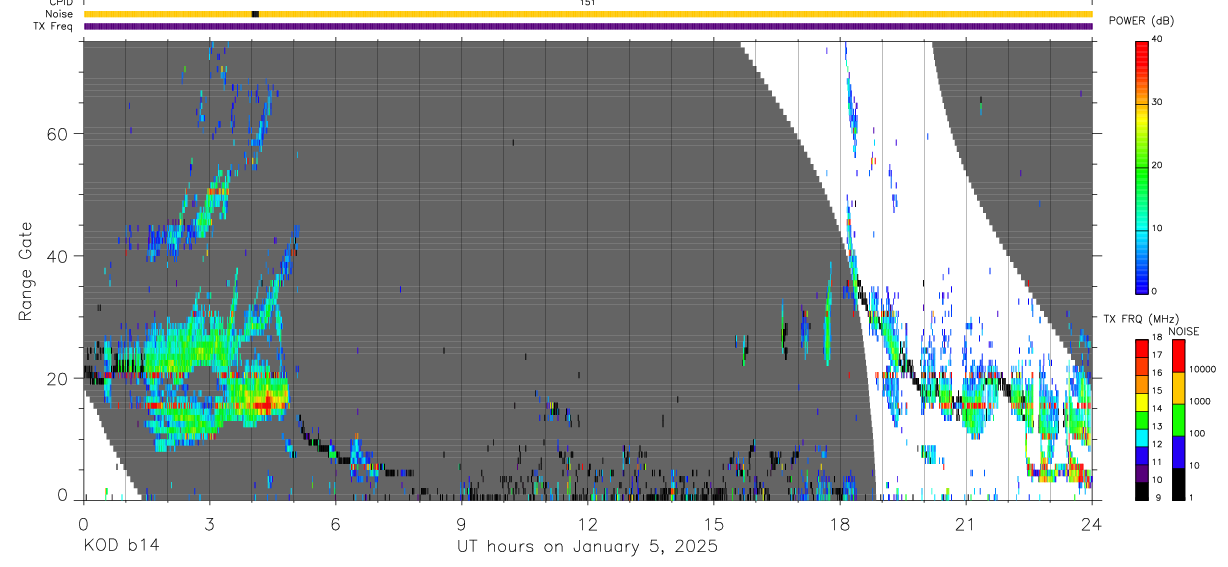Click the x-axis tick label "21"

965,524
